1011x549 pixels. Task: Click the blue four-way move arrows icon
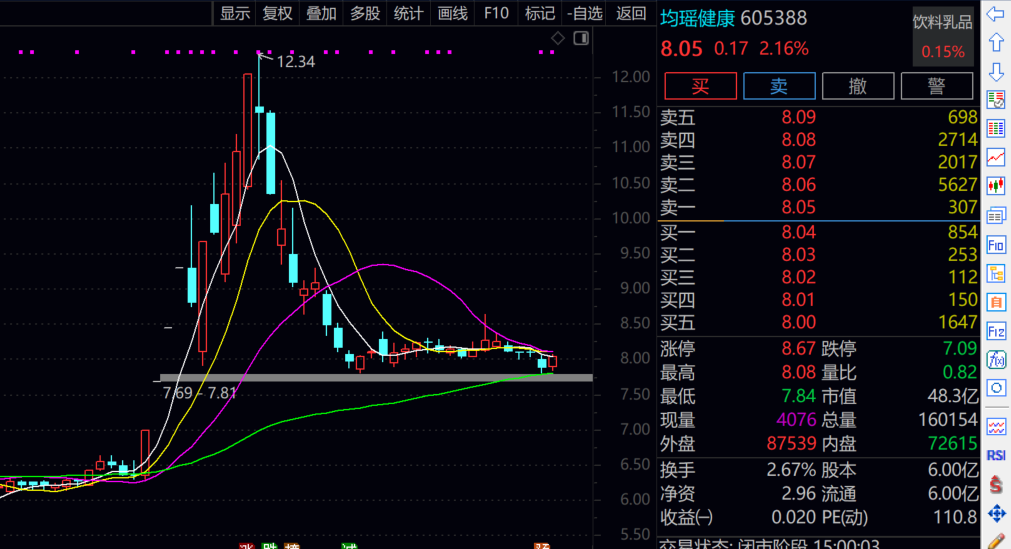pos(996,514)
